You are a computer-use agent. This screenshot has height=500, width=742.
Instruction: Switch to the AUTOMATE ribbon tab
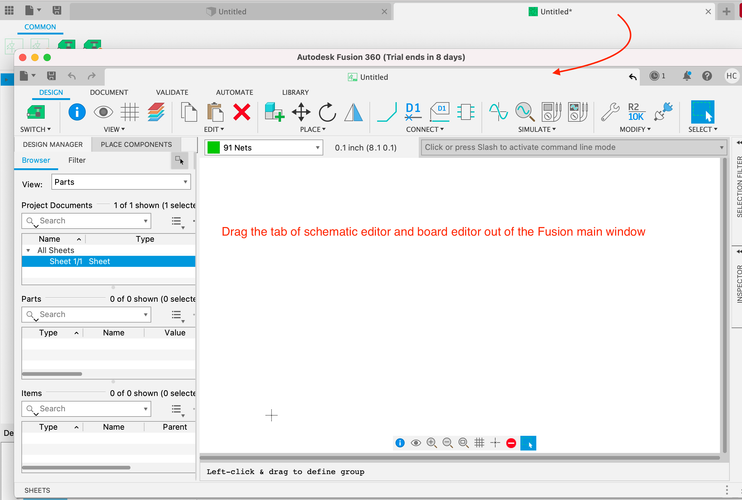coord(235,92)
